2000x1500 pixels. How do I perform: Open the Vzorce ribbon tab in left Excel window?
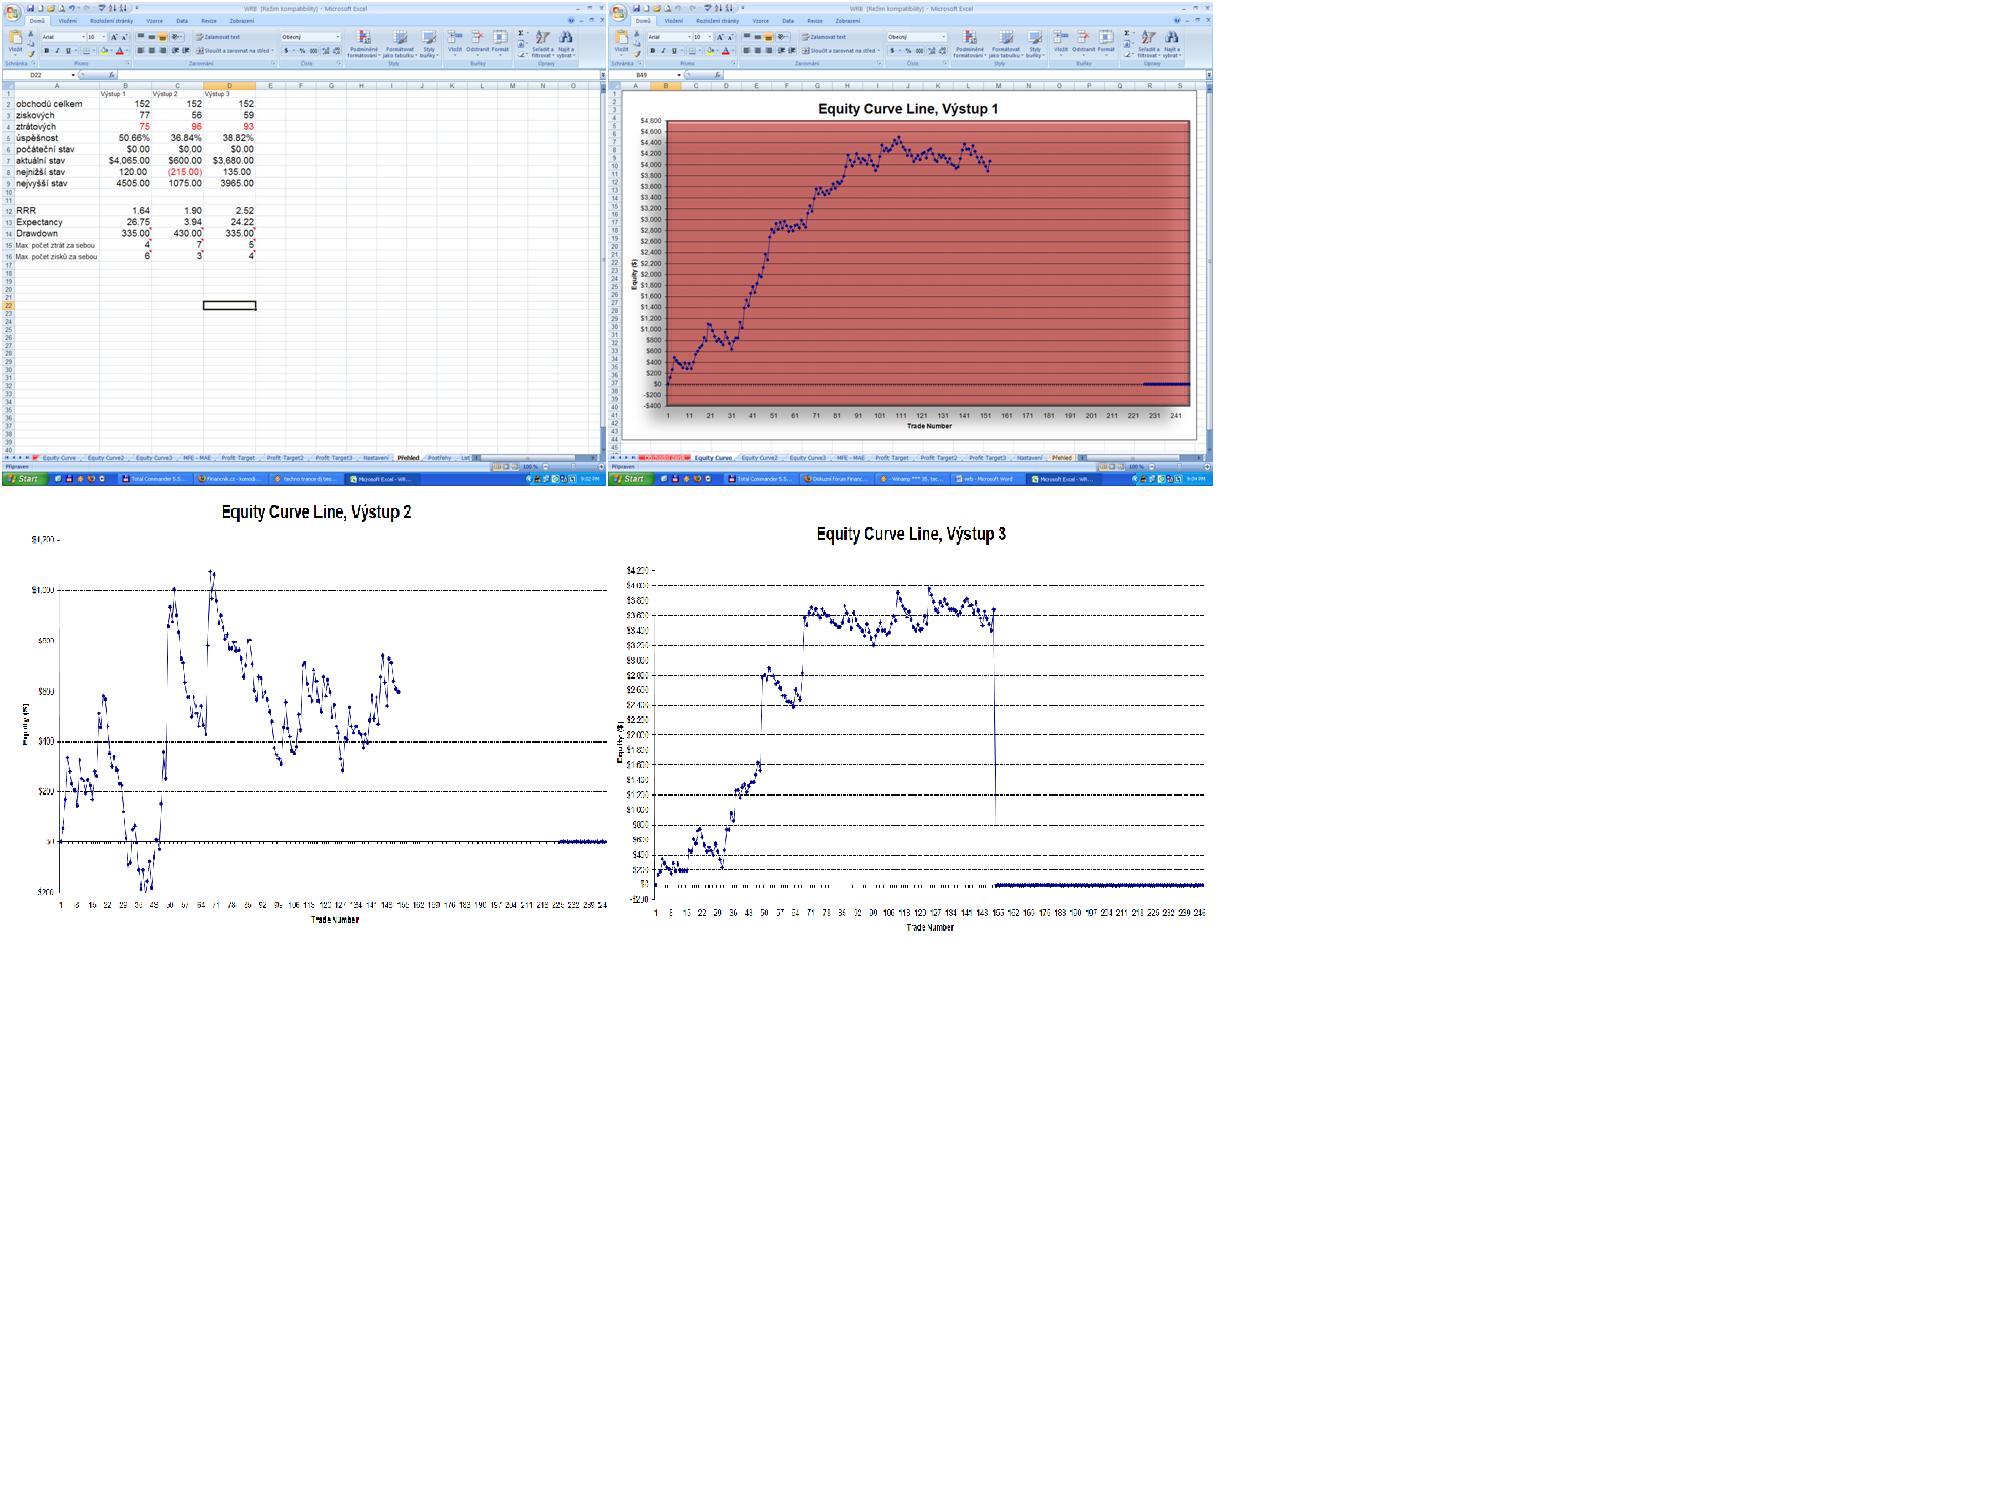point(155,21)
